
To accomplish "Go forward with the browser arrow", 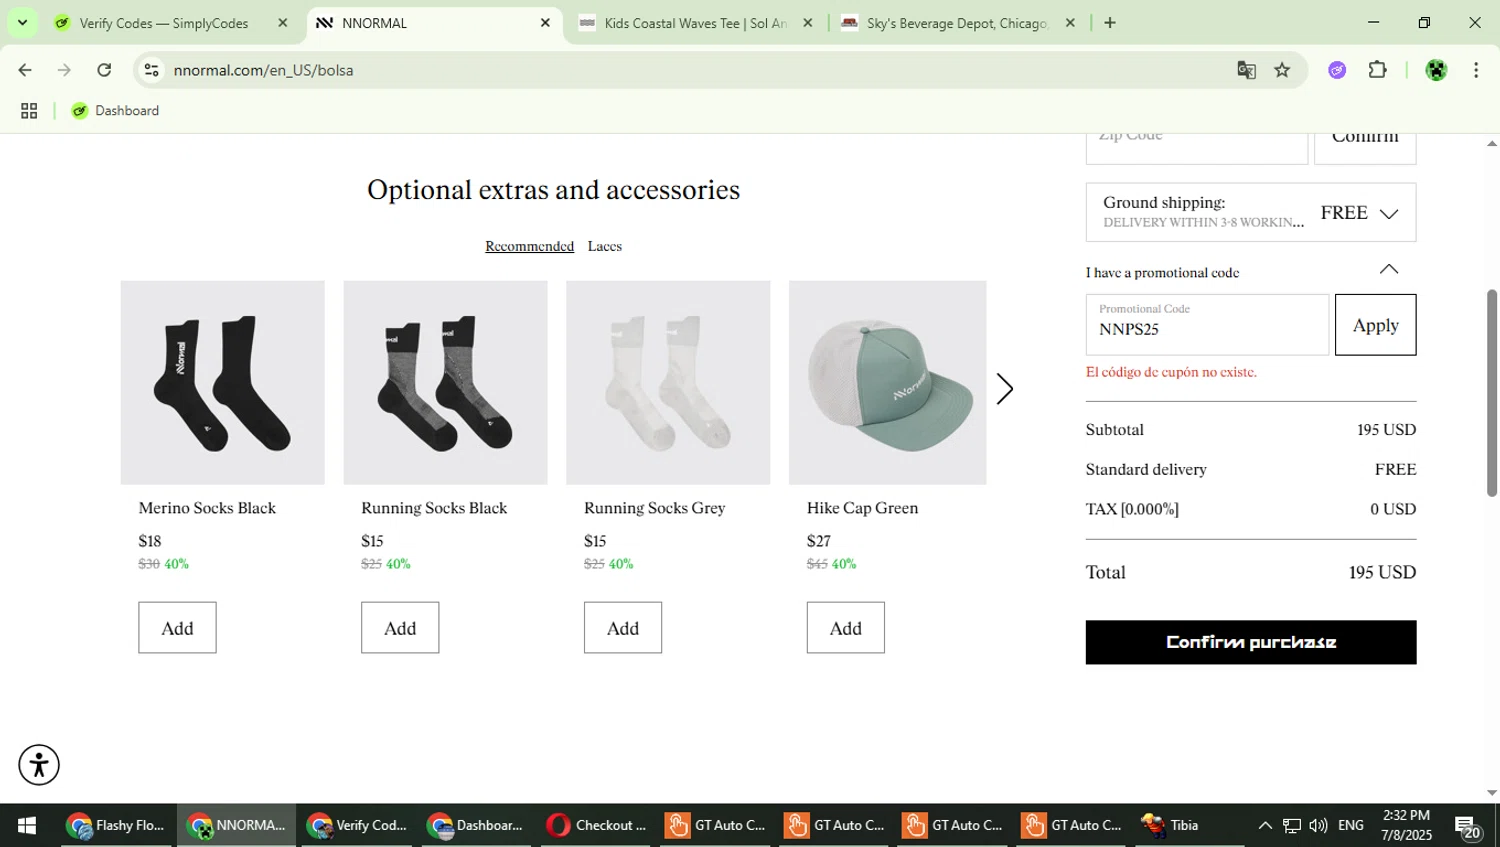I will tap(64, 70).
